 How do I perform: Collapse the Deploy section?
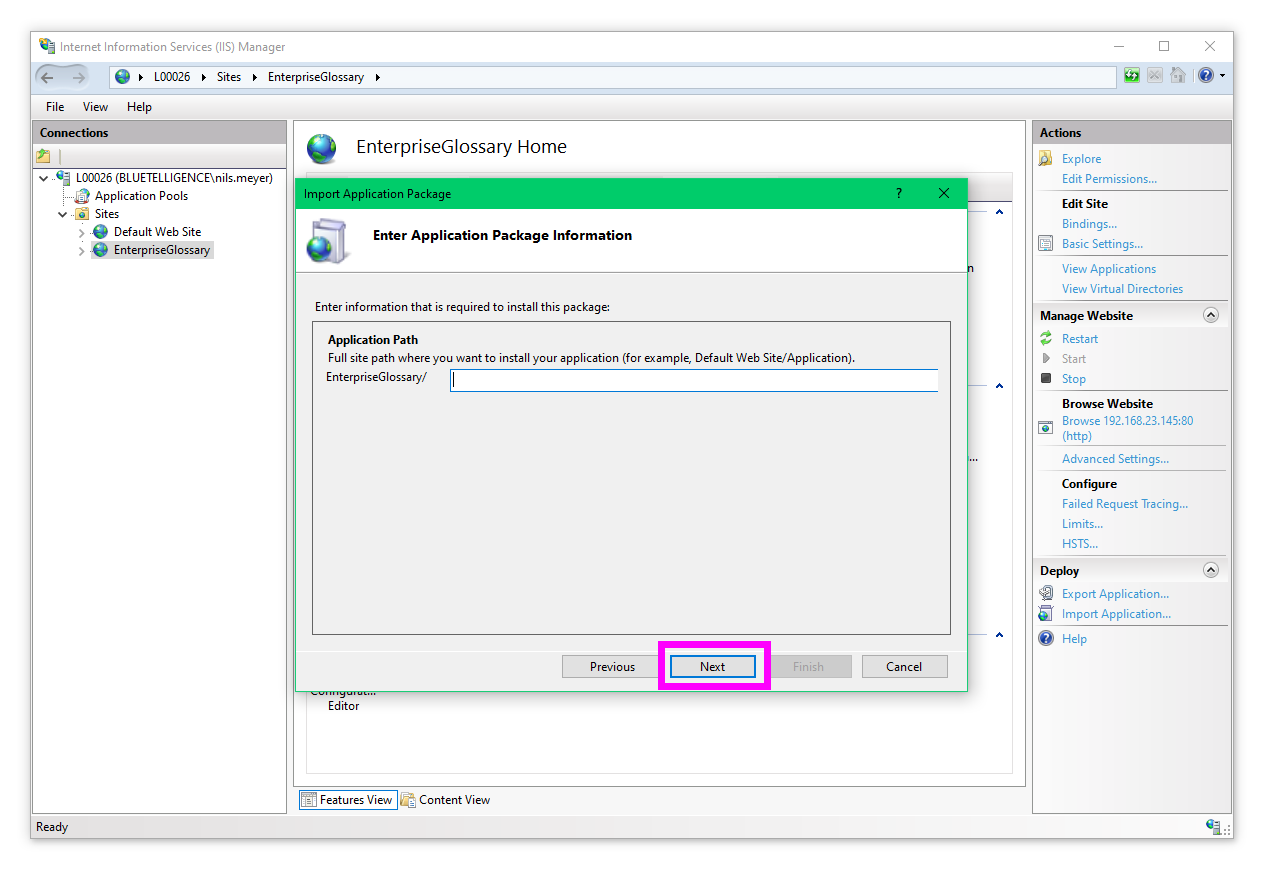[1211, 570]
